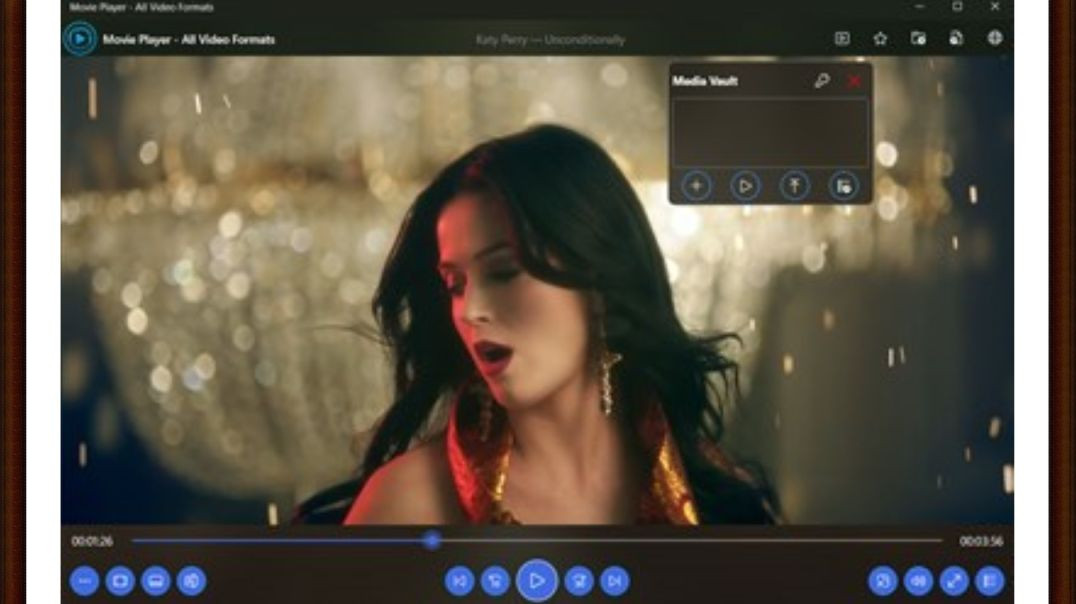
Task: Click the locked file icon in header
Action: 956,39
